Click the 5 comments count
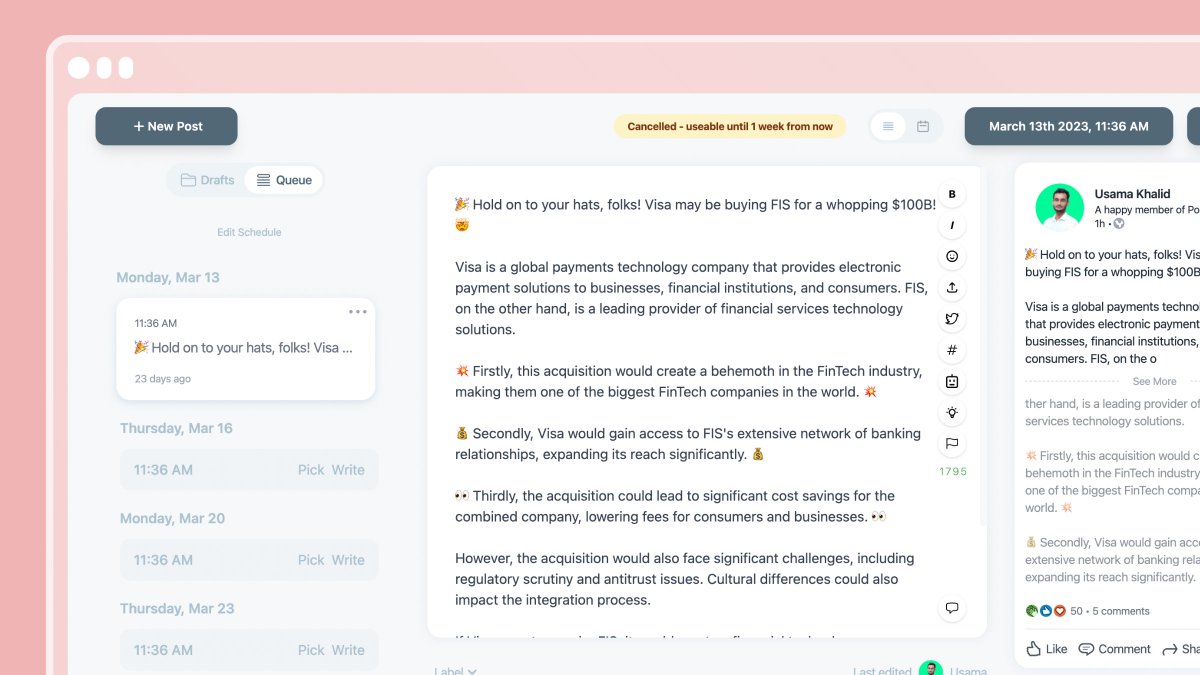Viewport: 1200px width, 675px height. click(x=1121, y=611)
